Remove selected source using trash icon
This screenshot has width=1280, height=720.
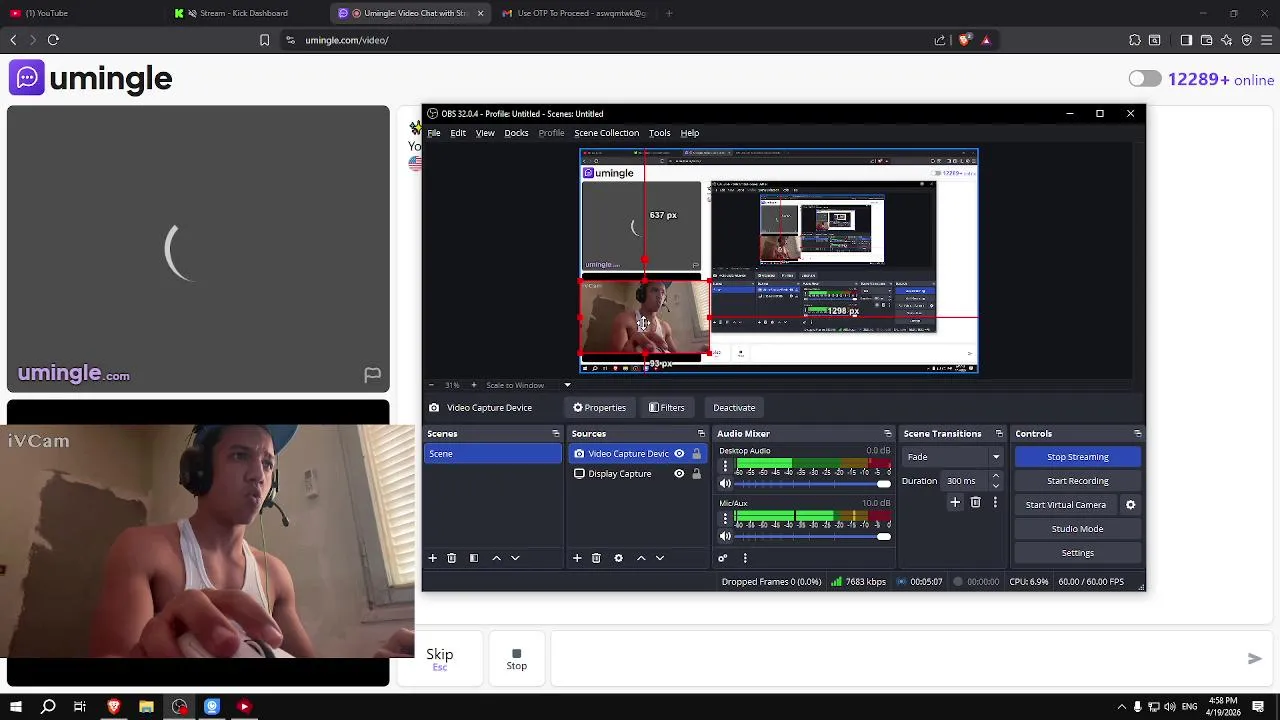(x=596, y=558)
